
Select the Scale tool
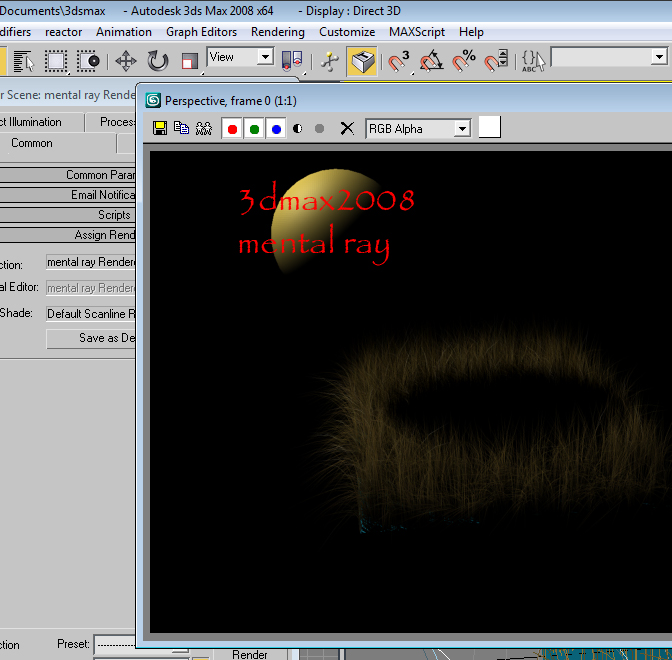pyautogui.click(x=189, y=61)
